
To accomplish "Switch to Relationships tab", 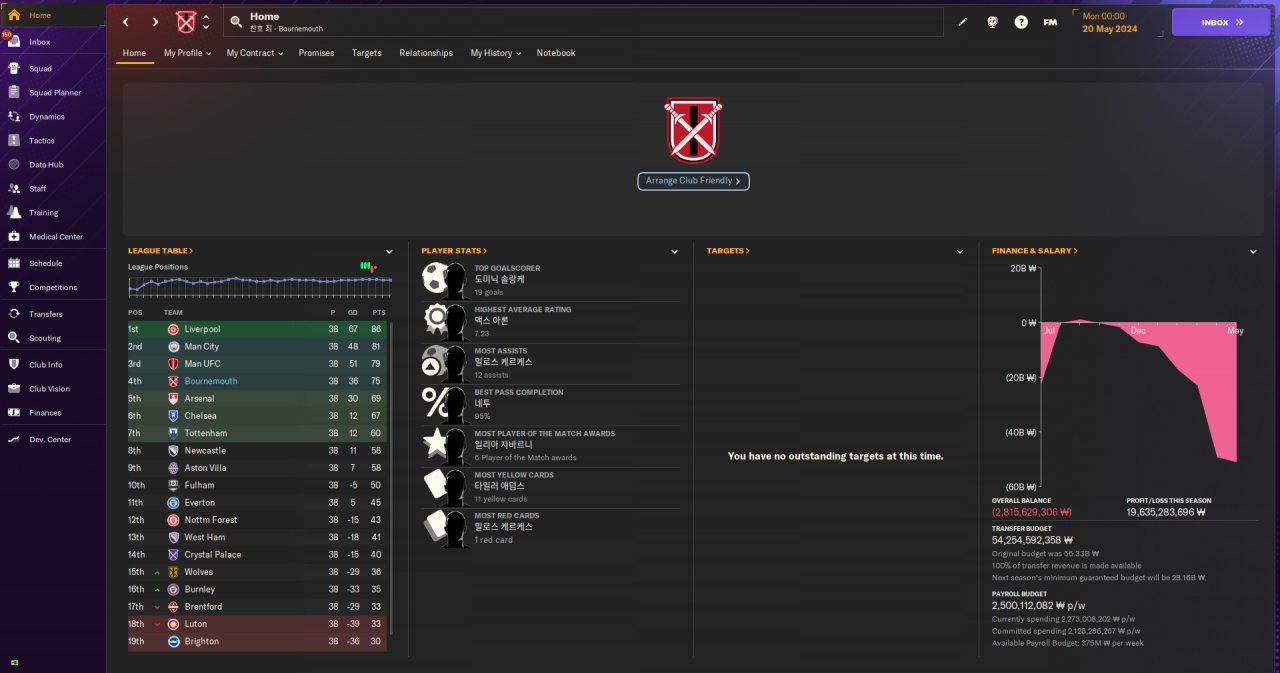I will click(426, 53).
